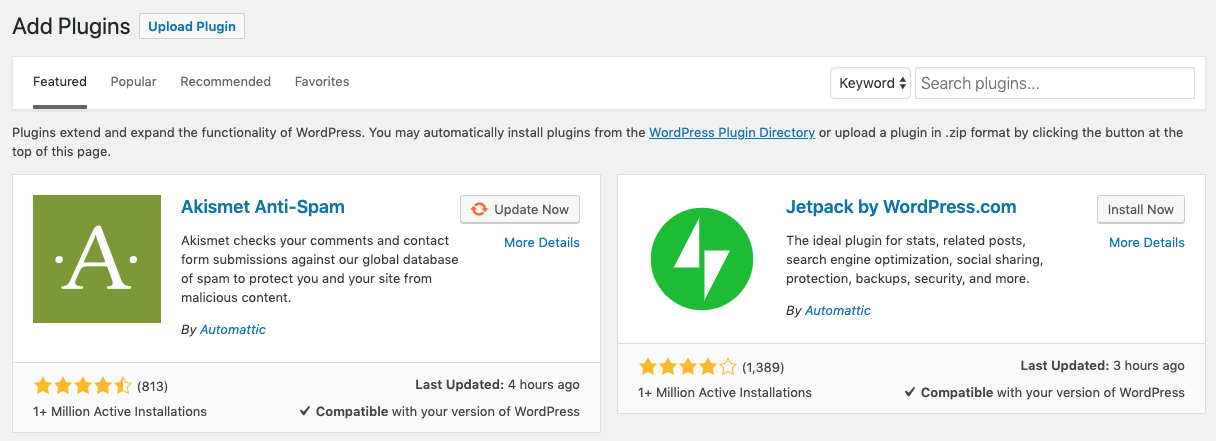Screen dimensions: 1216x441
Task: Install the Jetpack plugin now
Action: tap(1140, 209)
